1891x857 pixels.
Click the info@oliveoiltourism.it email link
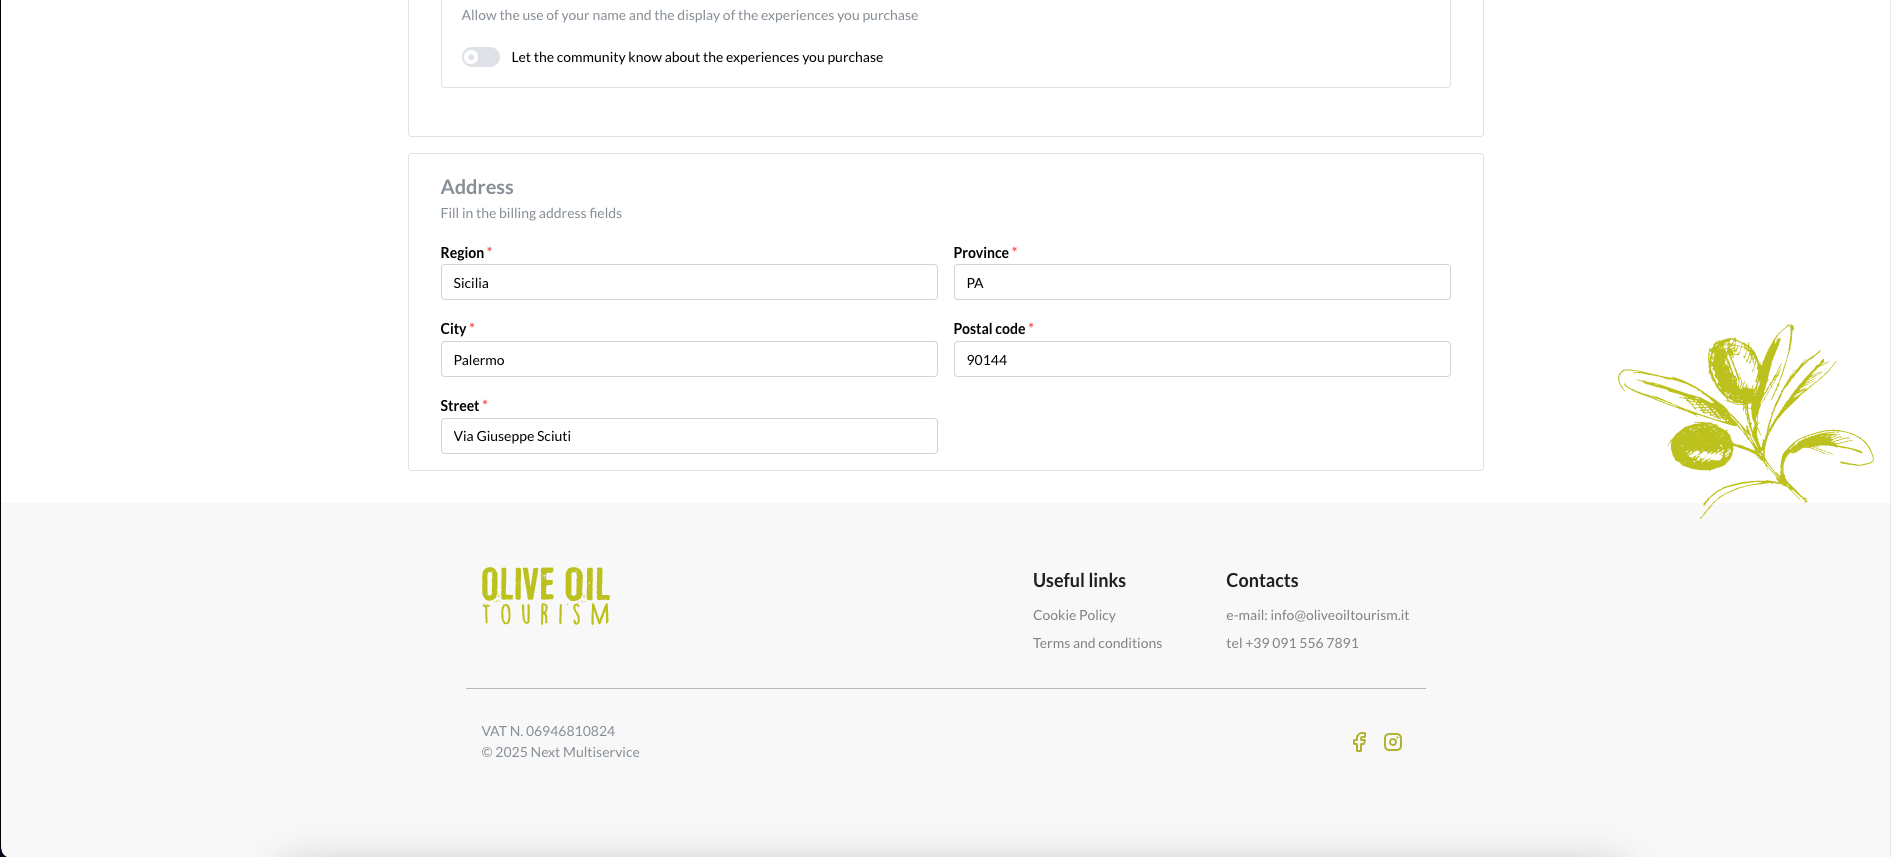point(1339,615)
